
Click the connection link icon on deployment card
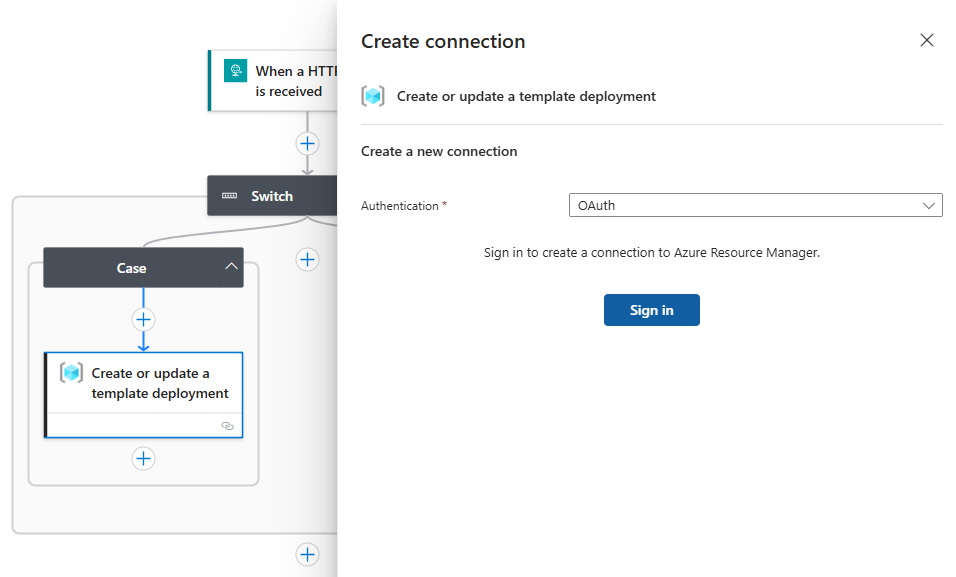[x=227, y=426]
